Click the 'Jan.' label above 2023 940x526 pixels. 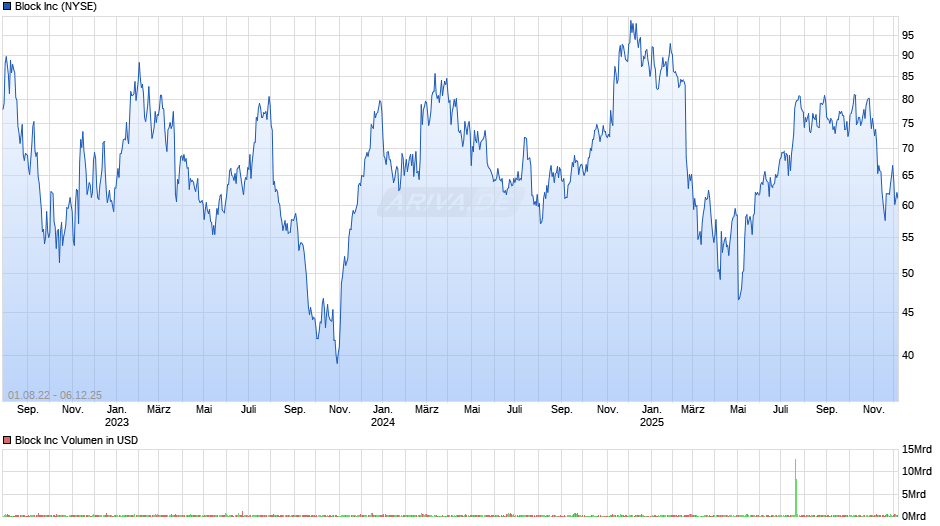tap(117, 409)
